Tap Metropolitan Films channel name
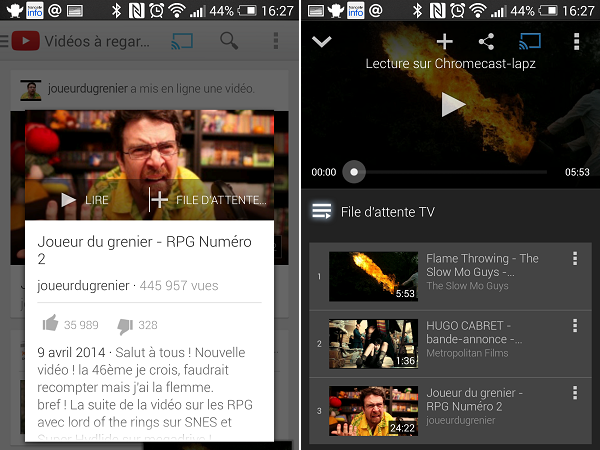600x450 pixels. click(467, 353)
